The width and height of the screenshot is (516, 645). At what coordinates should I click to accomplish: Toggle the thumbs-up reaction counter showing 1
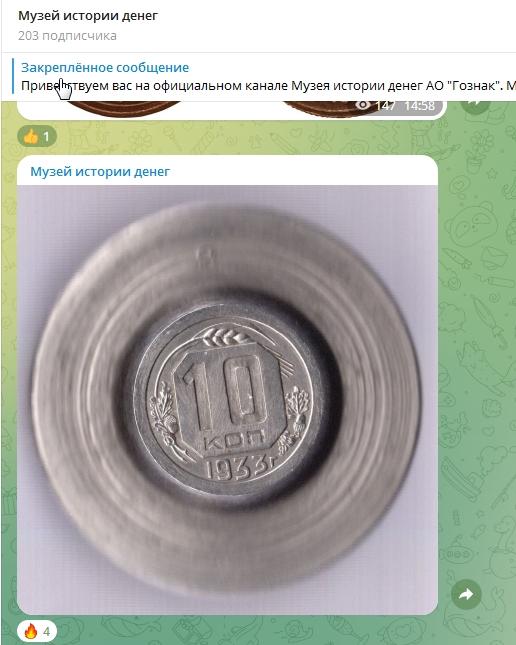[37, 136]
